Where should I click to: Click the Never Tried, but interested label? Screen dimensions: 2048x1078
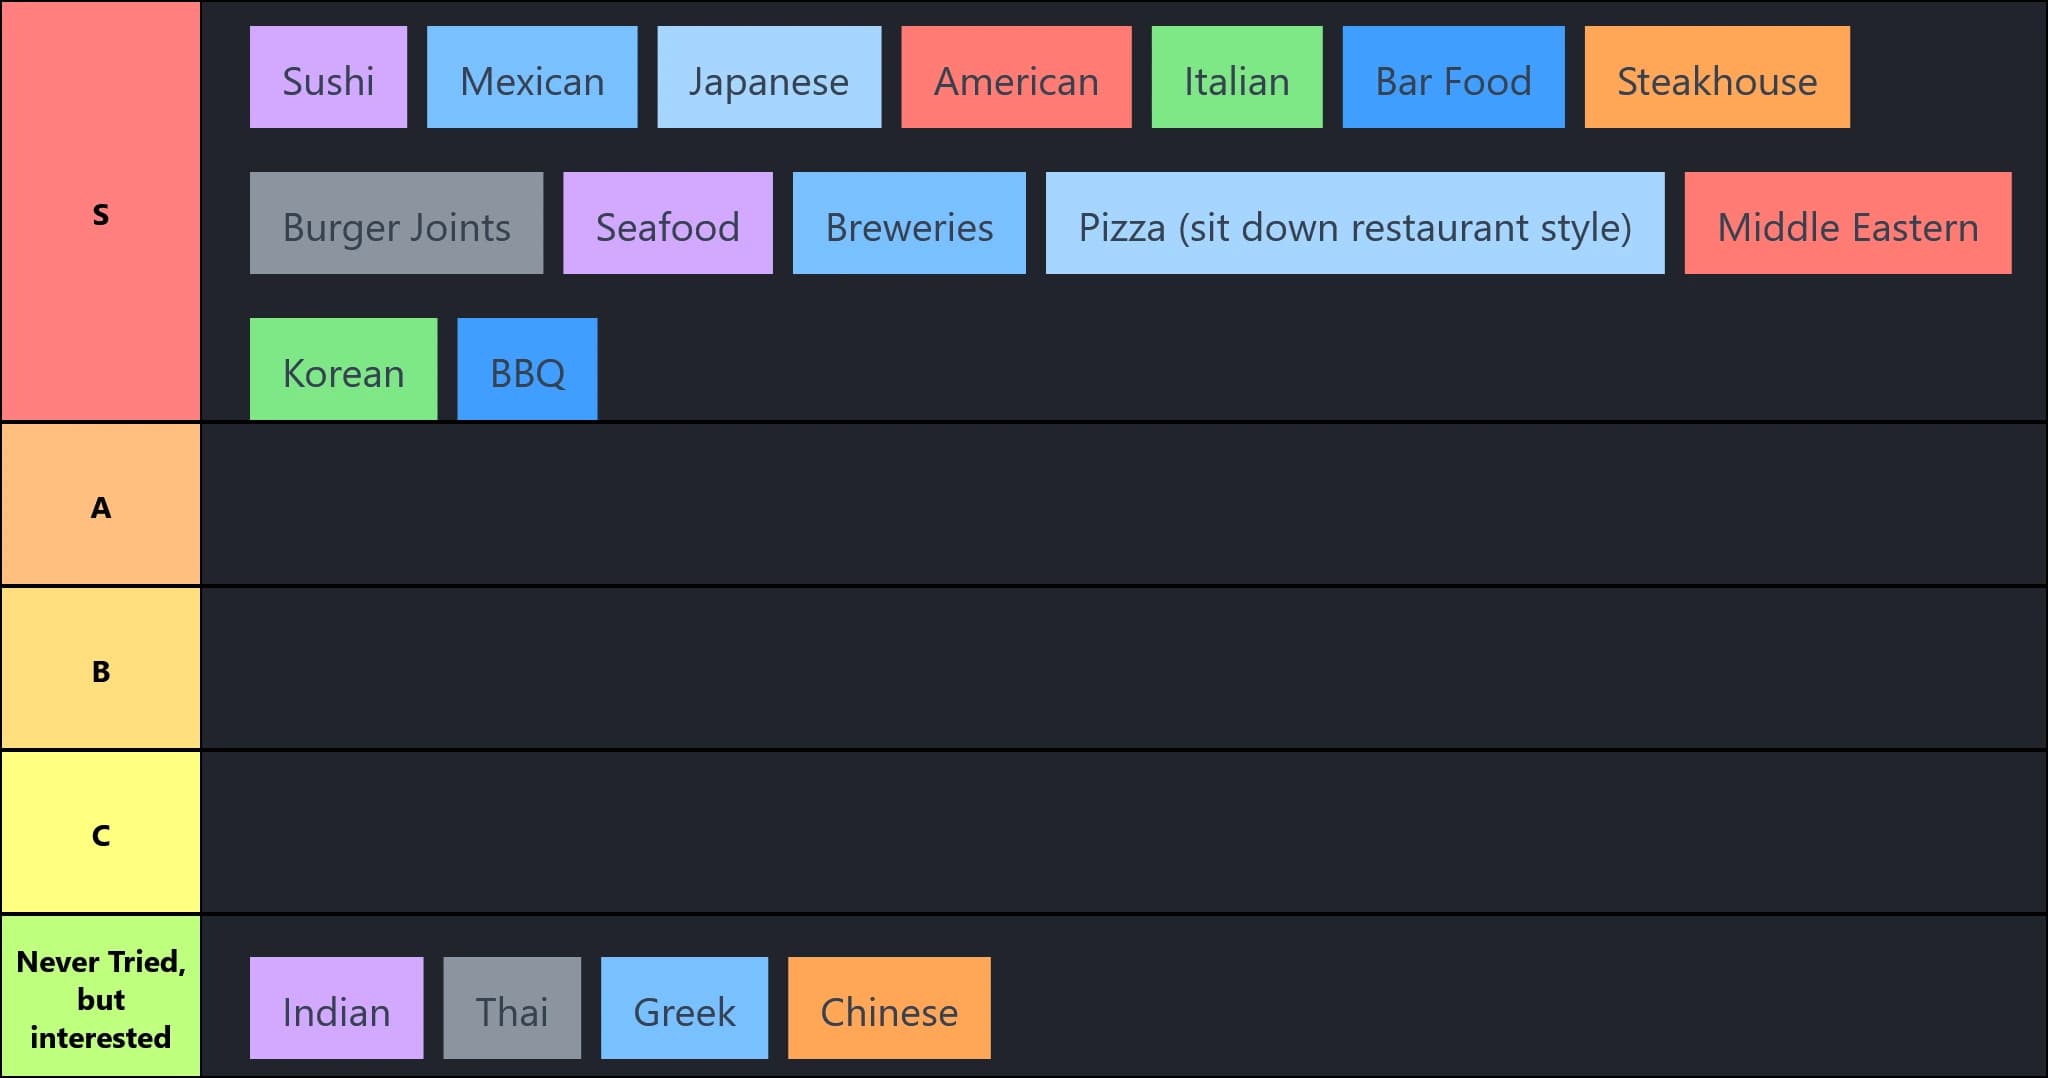(100, 997)
